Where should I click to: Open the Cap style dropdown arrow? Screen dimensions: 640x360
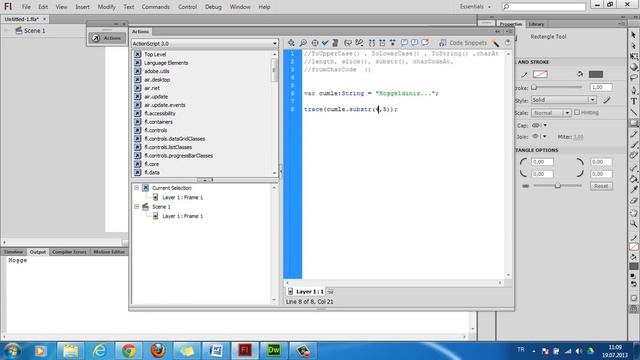545,125
